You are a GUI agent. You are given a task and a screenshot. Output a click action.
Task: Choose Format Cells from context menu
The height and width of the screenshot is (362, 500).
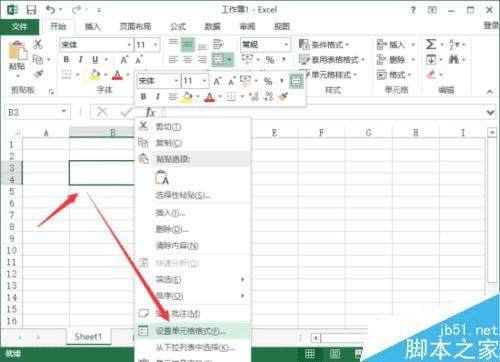[192, 331]
